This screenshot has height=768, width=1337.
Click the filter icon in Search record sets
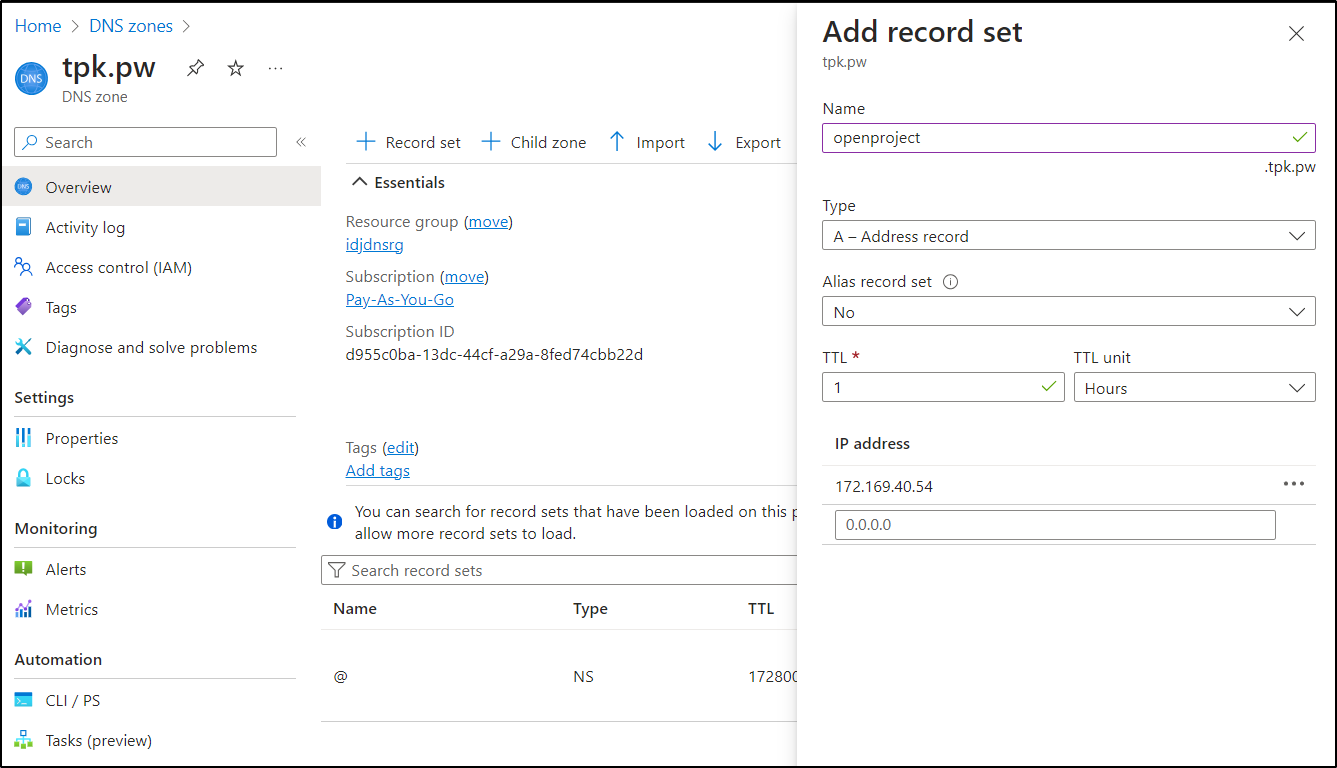337,570
